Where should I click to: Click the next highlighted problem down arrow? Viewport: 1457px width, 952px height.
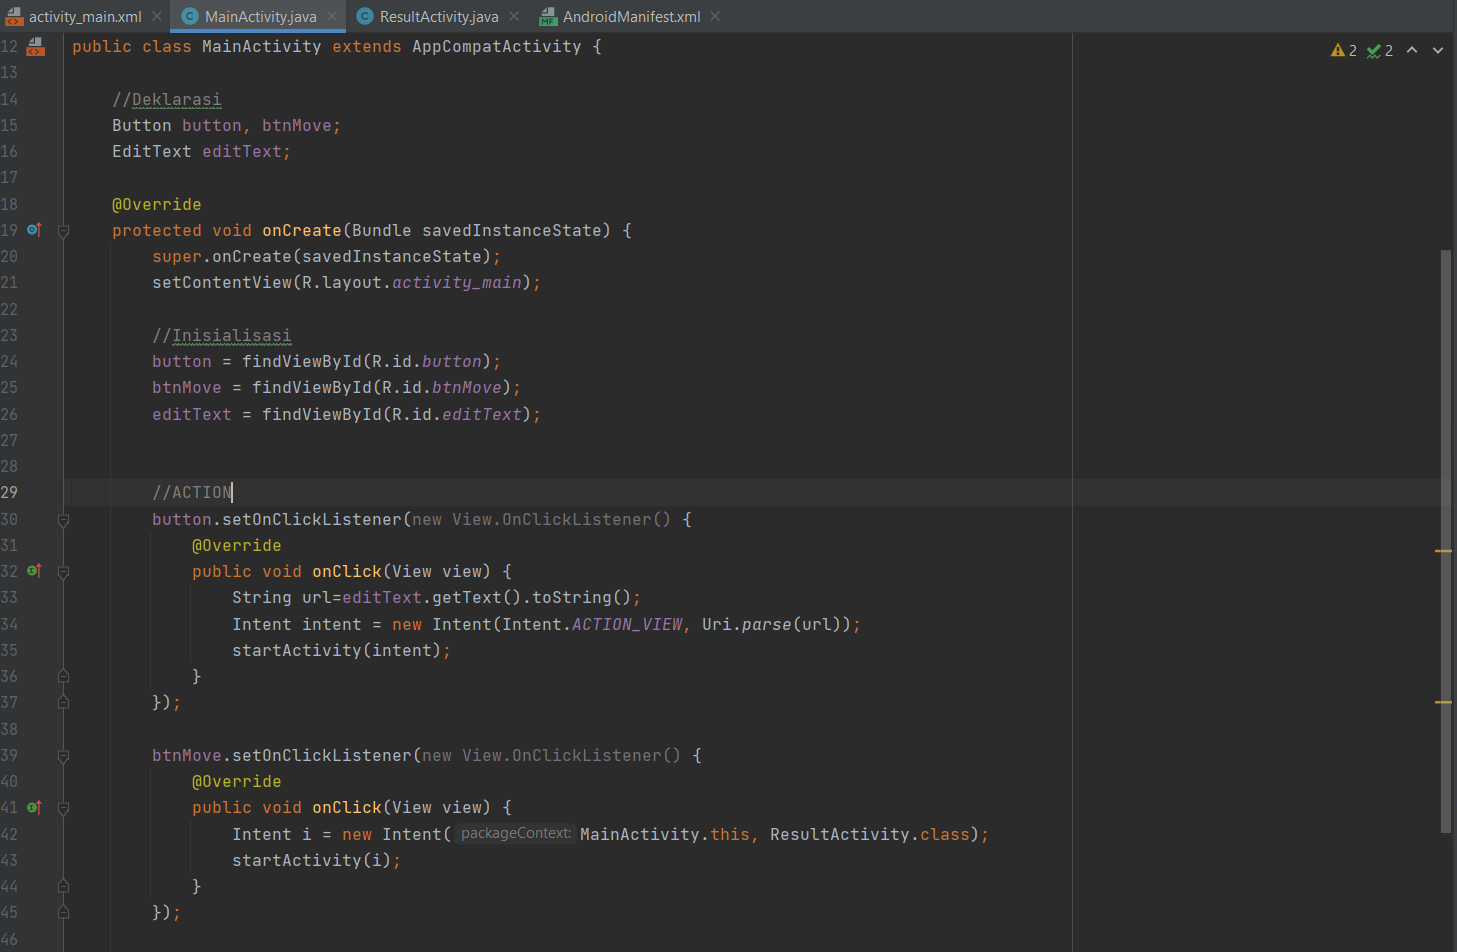coord(1438,50)
